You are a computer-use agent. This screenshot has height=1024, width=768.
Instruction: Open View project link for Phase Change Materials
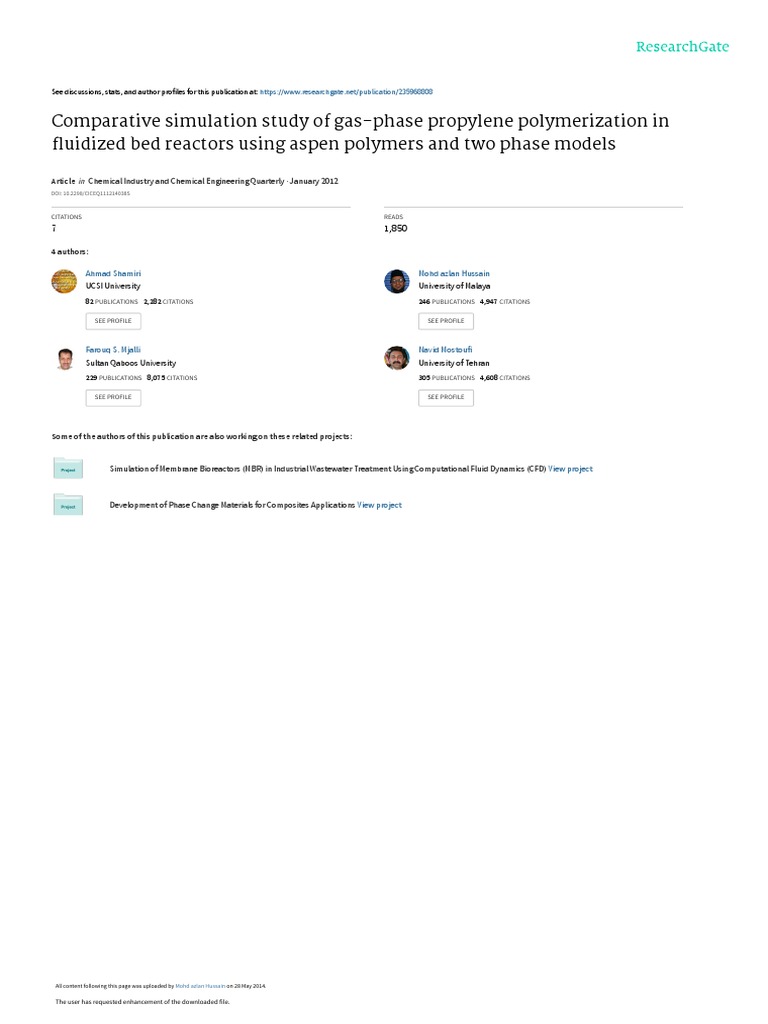click(379, 505)
